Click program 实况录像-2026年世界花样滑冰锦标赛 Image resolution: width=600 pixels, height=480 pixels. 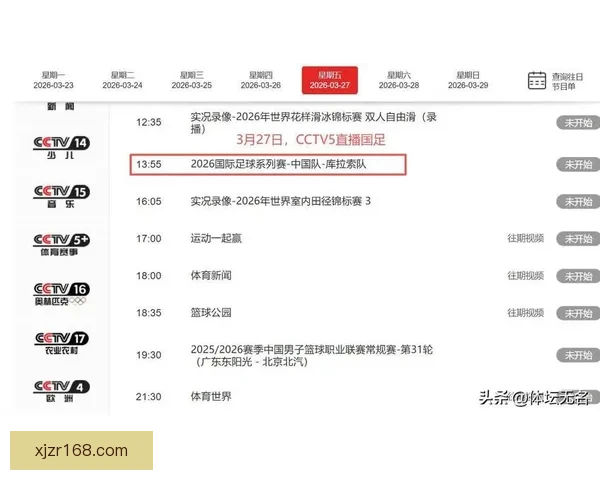(313, 123)
